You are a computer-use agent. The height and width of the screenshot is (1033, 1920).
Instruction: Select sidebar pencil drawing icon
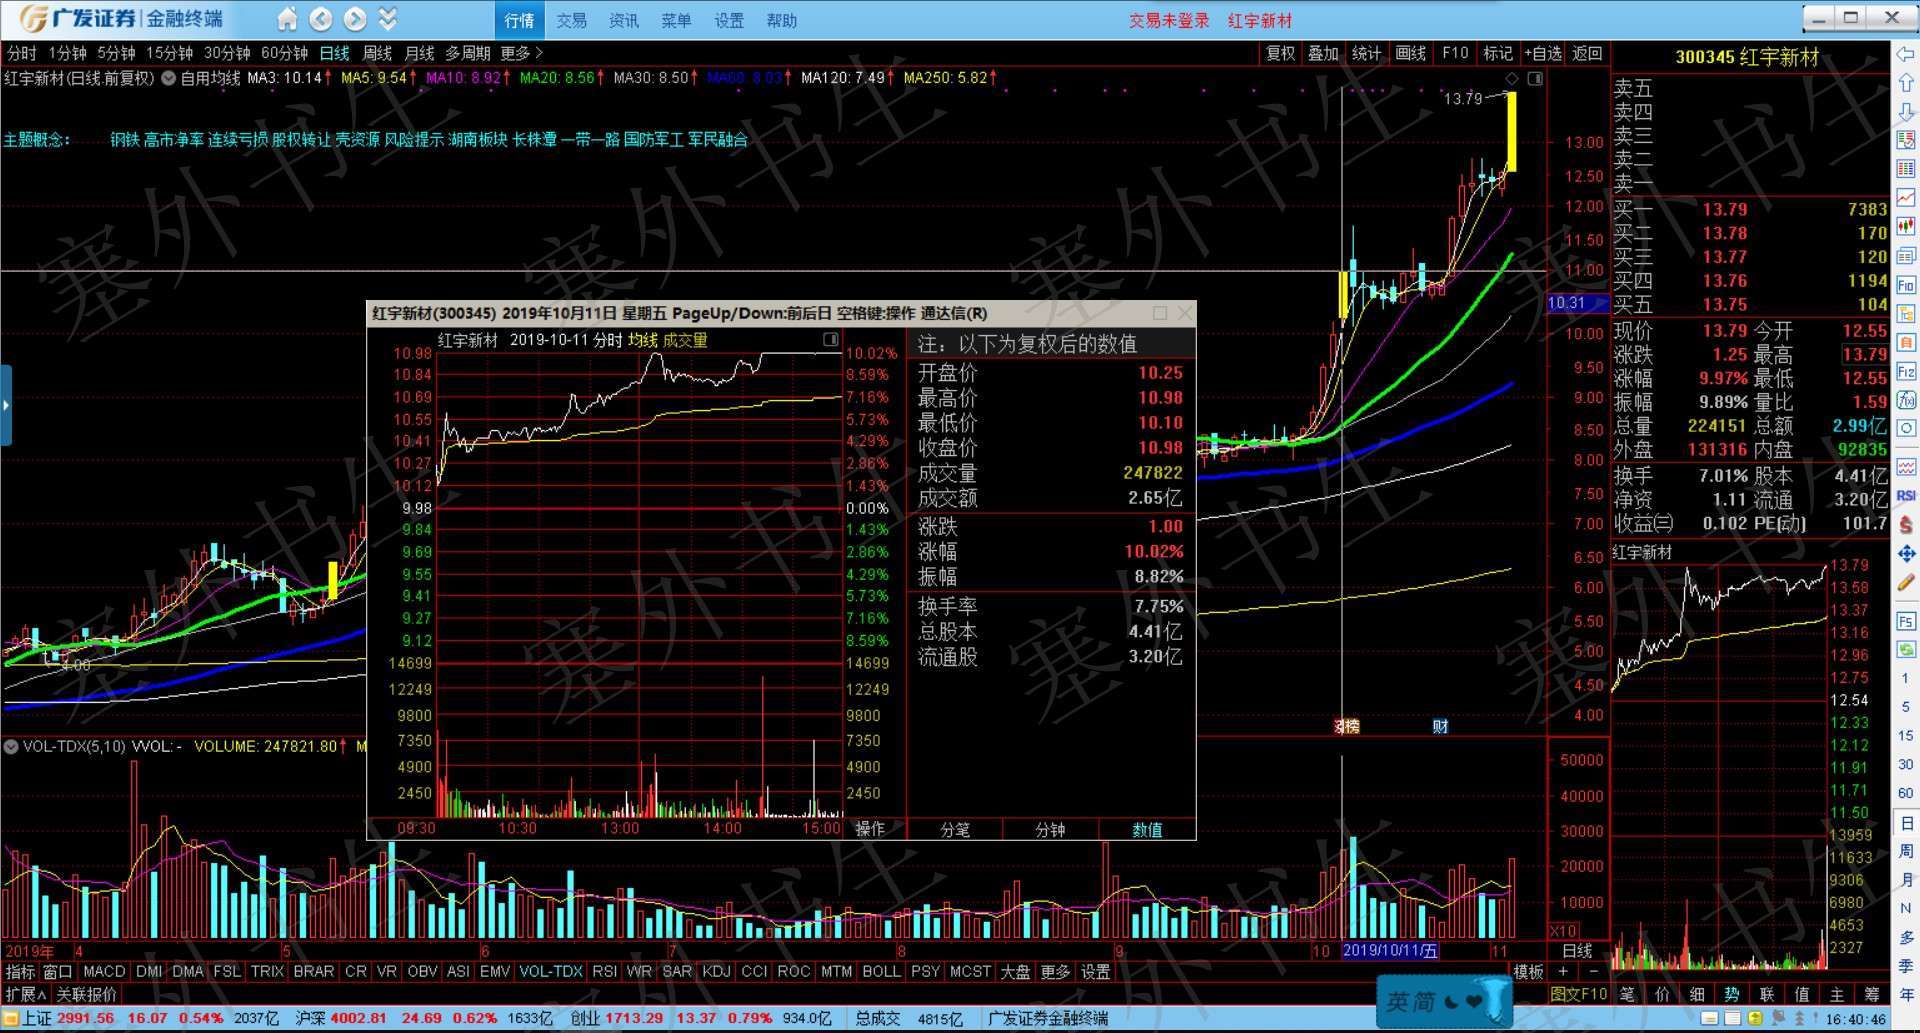(1906, 582)
